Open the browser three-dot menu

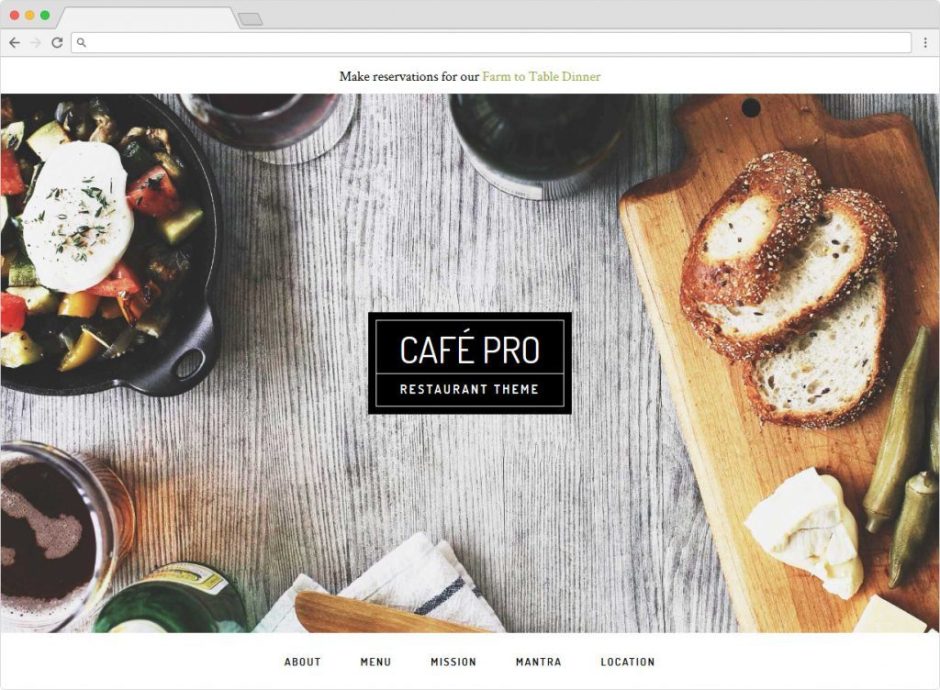coord(926,43)
